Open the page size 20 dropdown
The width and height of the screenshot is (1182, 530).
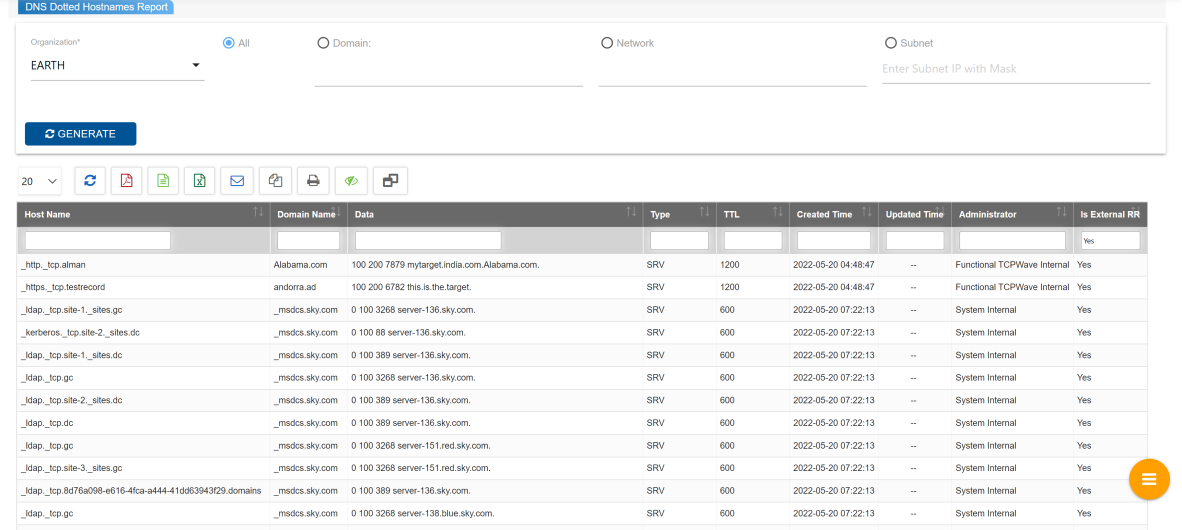point(40,181)
